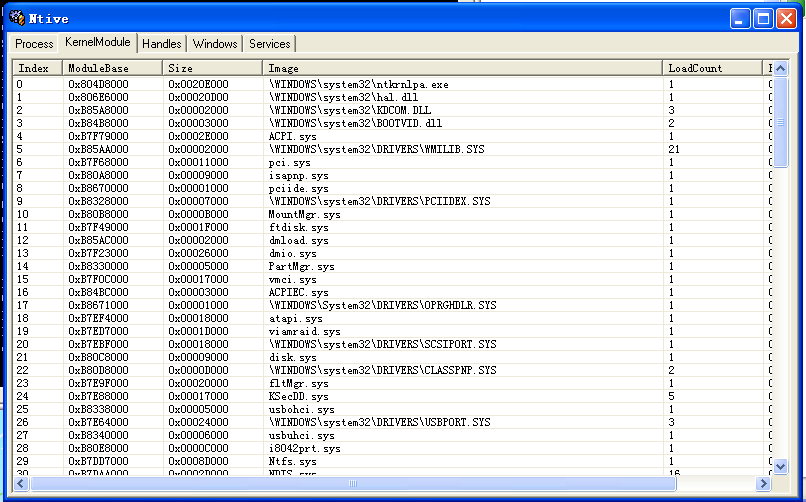Viewport: 806px width, 502px height.
Task: Click ModuleBase value 0x806E6000
Action: (98, 97)
